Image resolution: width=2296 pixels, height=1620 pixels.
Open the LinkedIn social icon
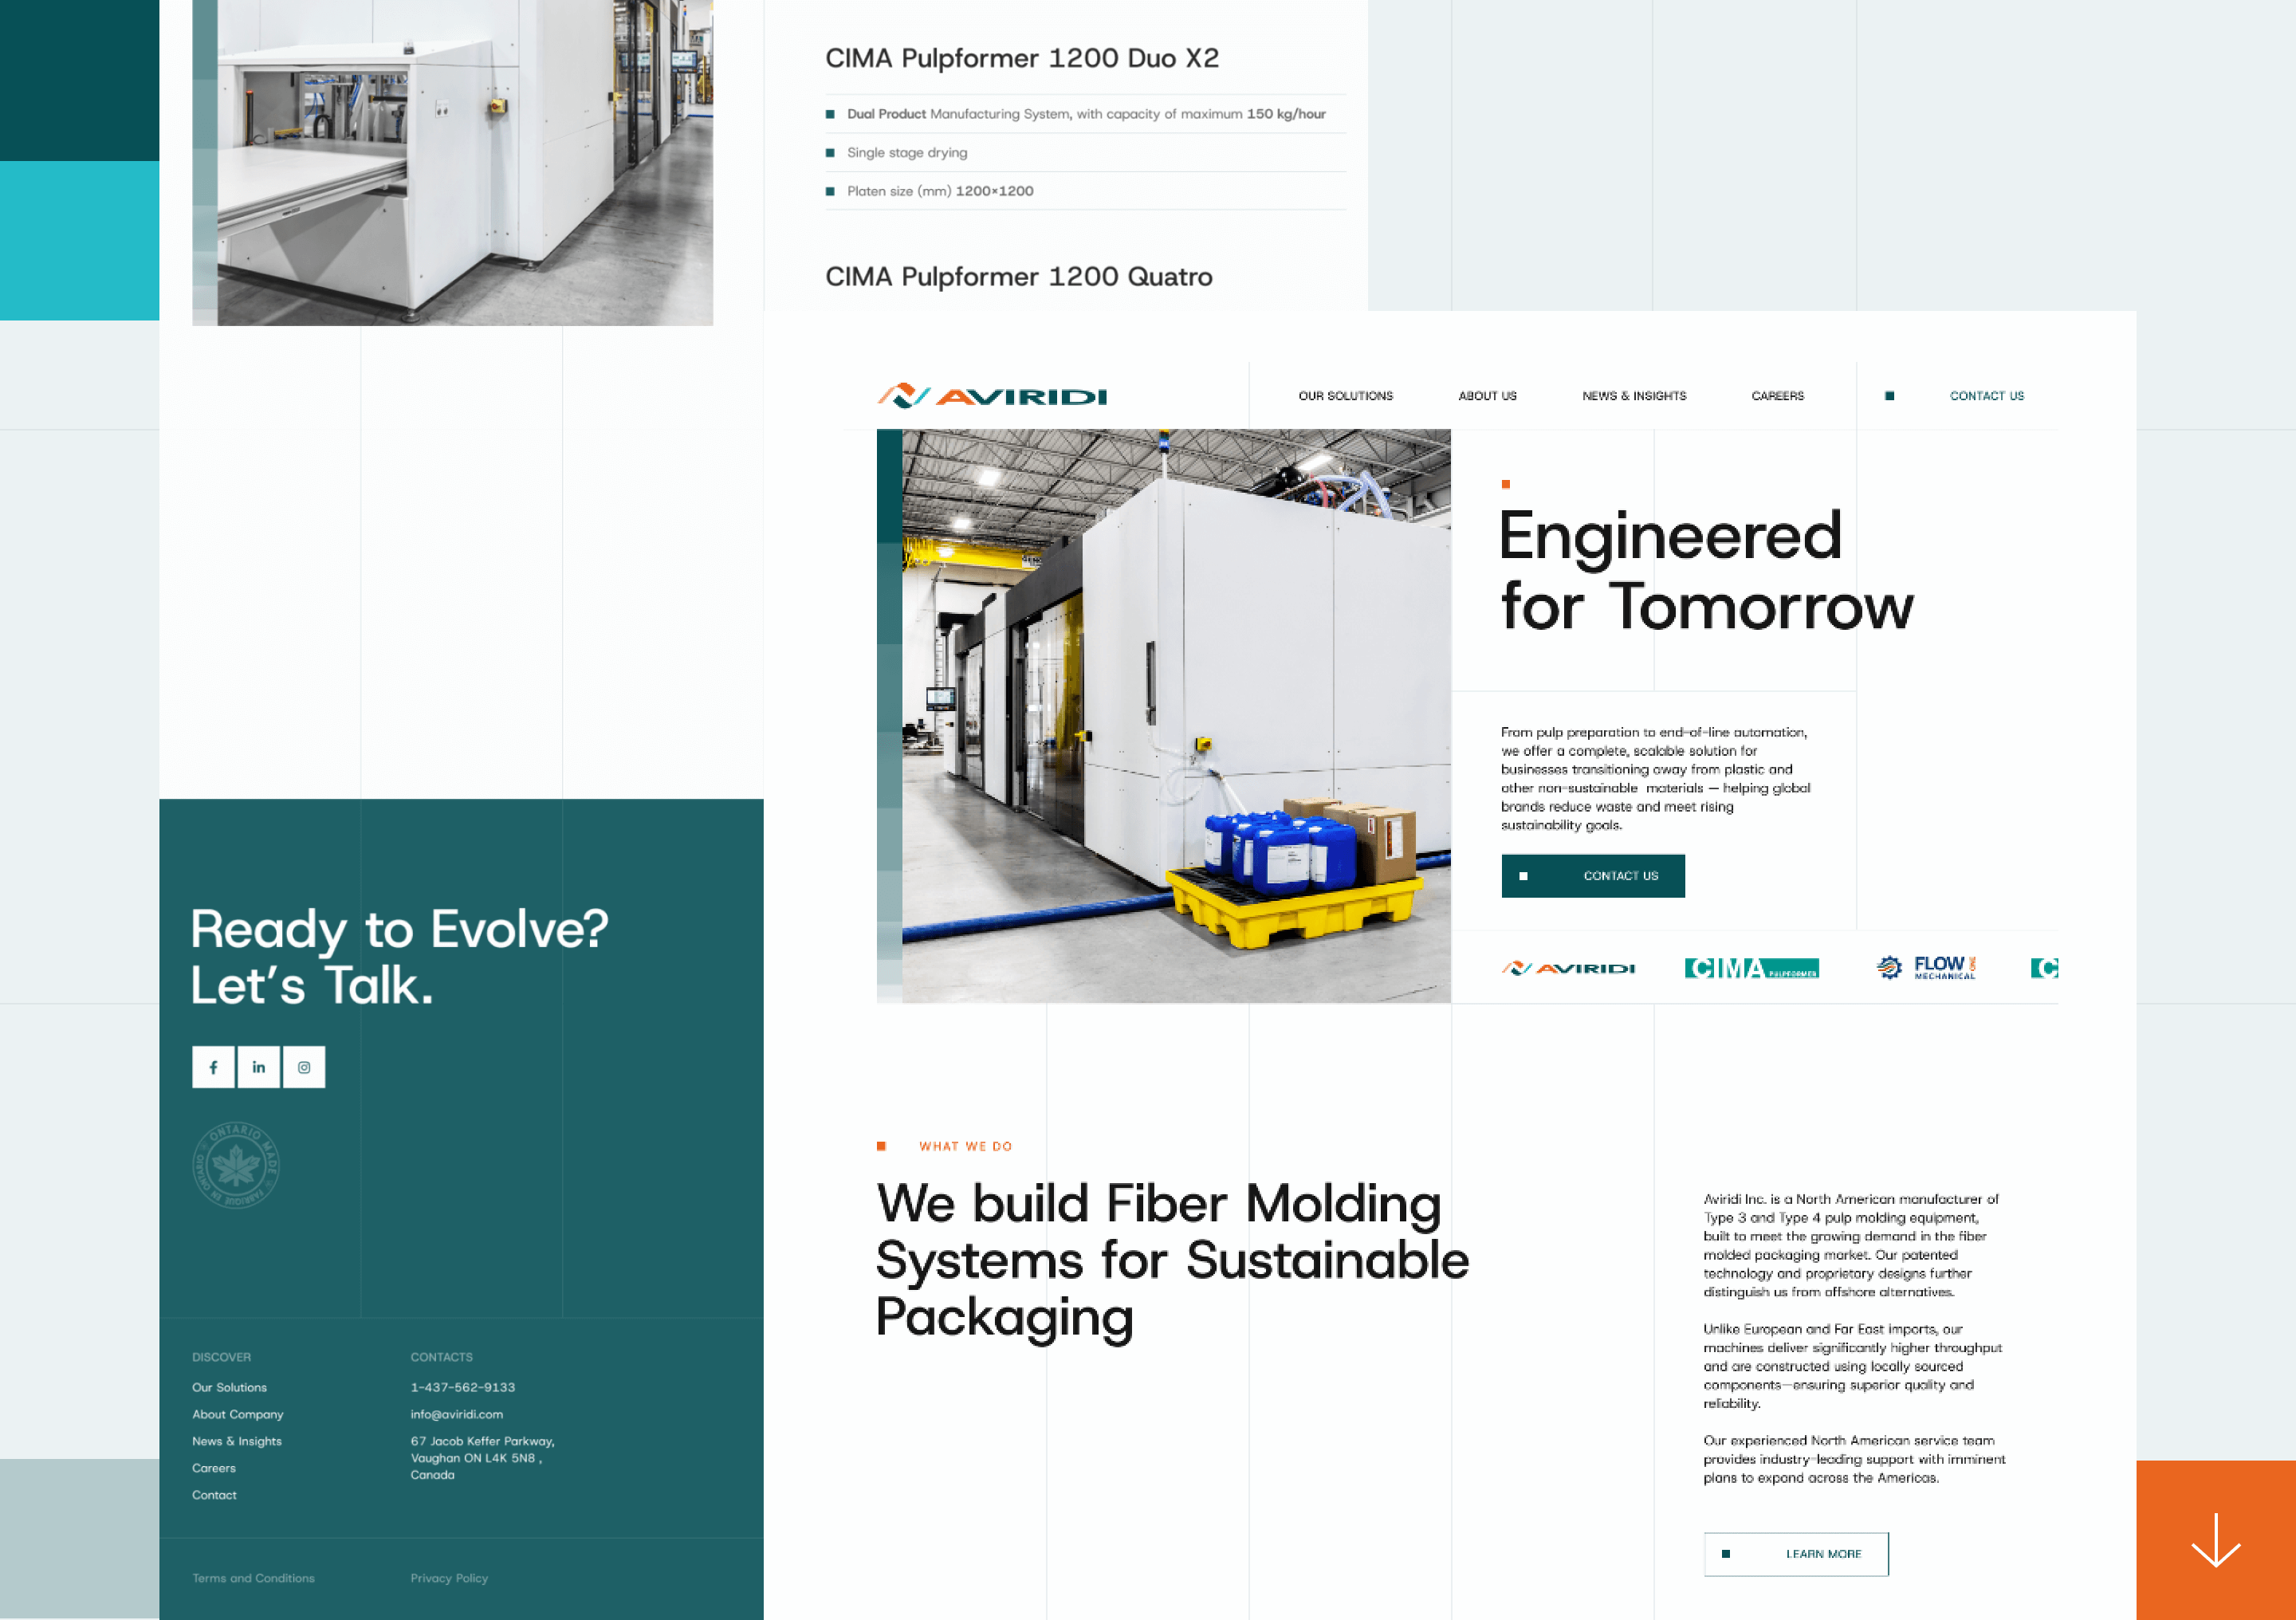tap(259, 1067)
